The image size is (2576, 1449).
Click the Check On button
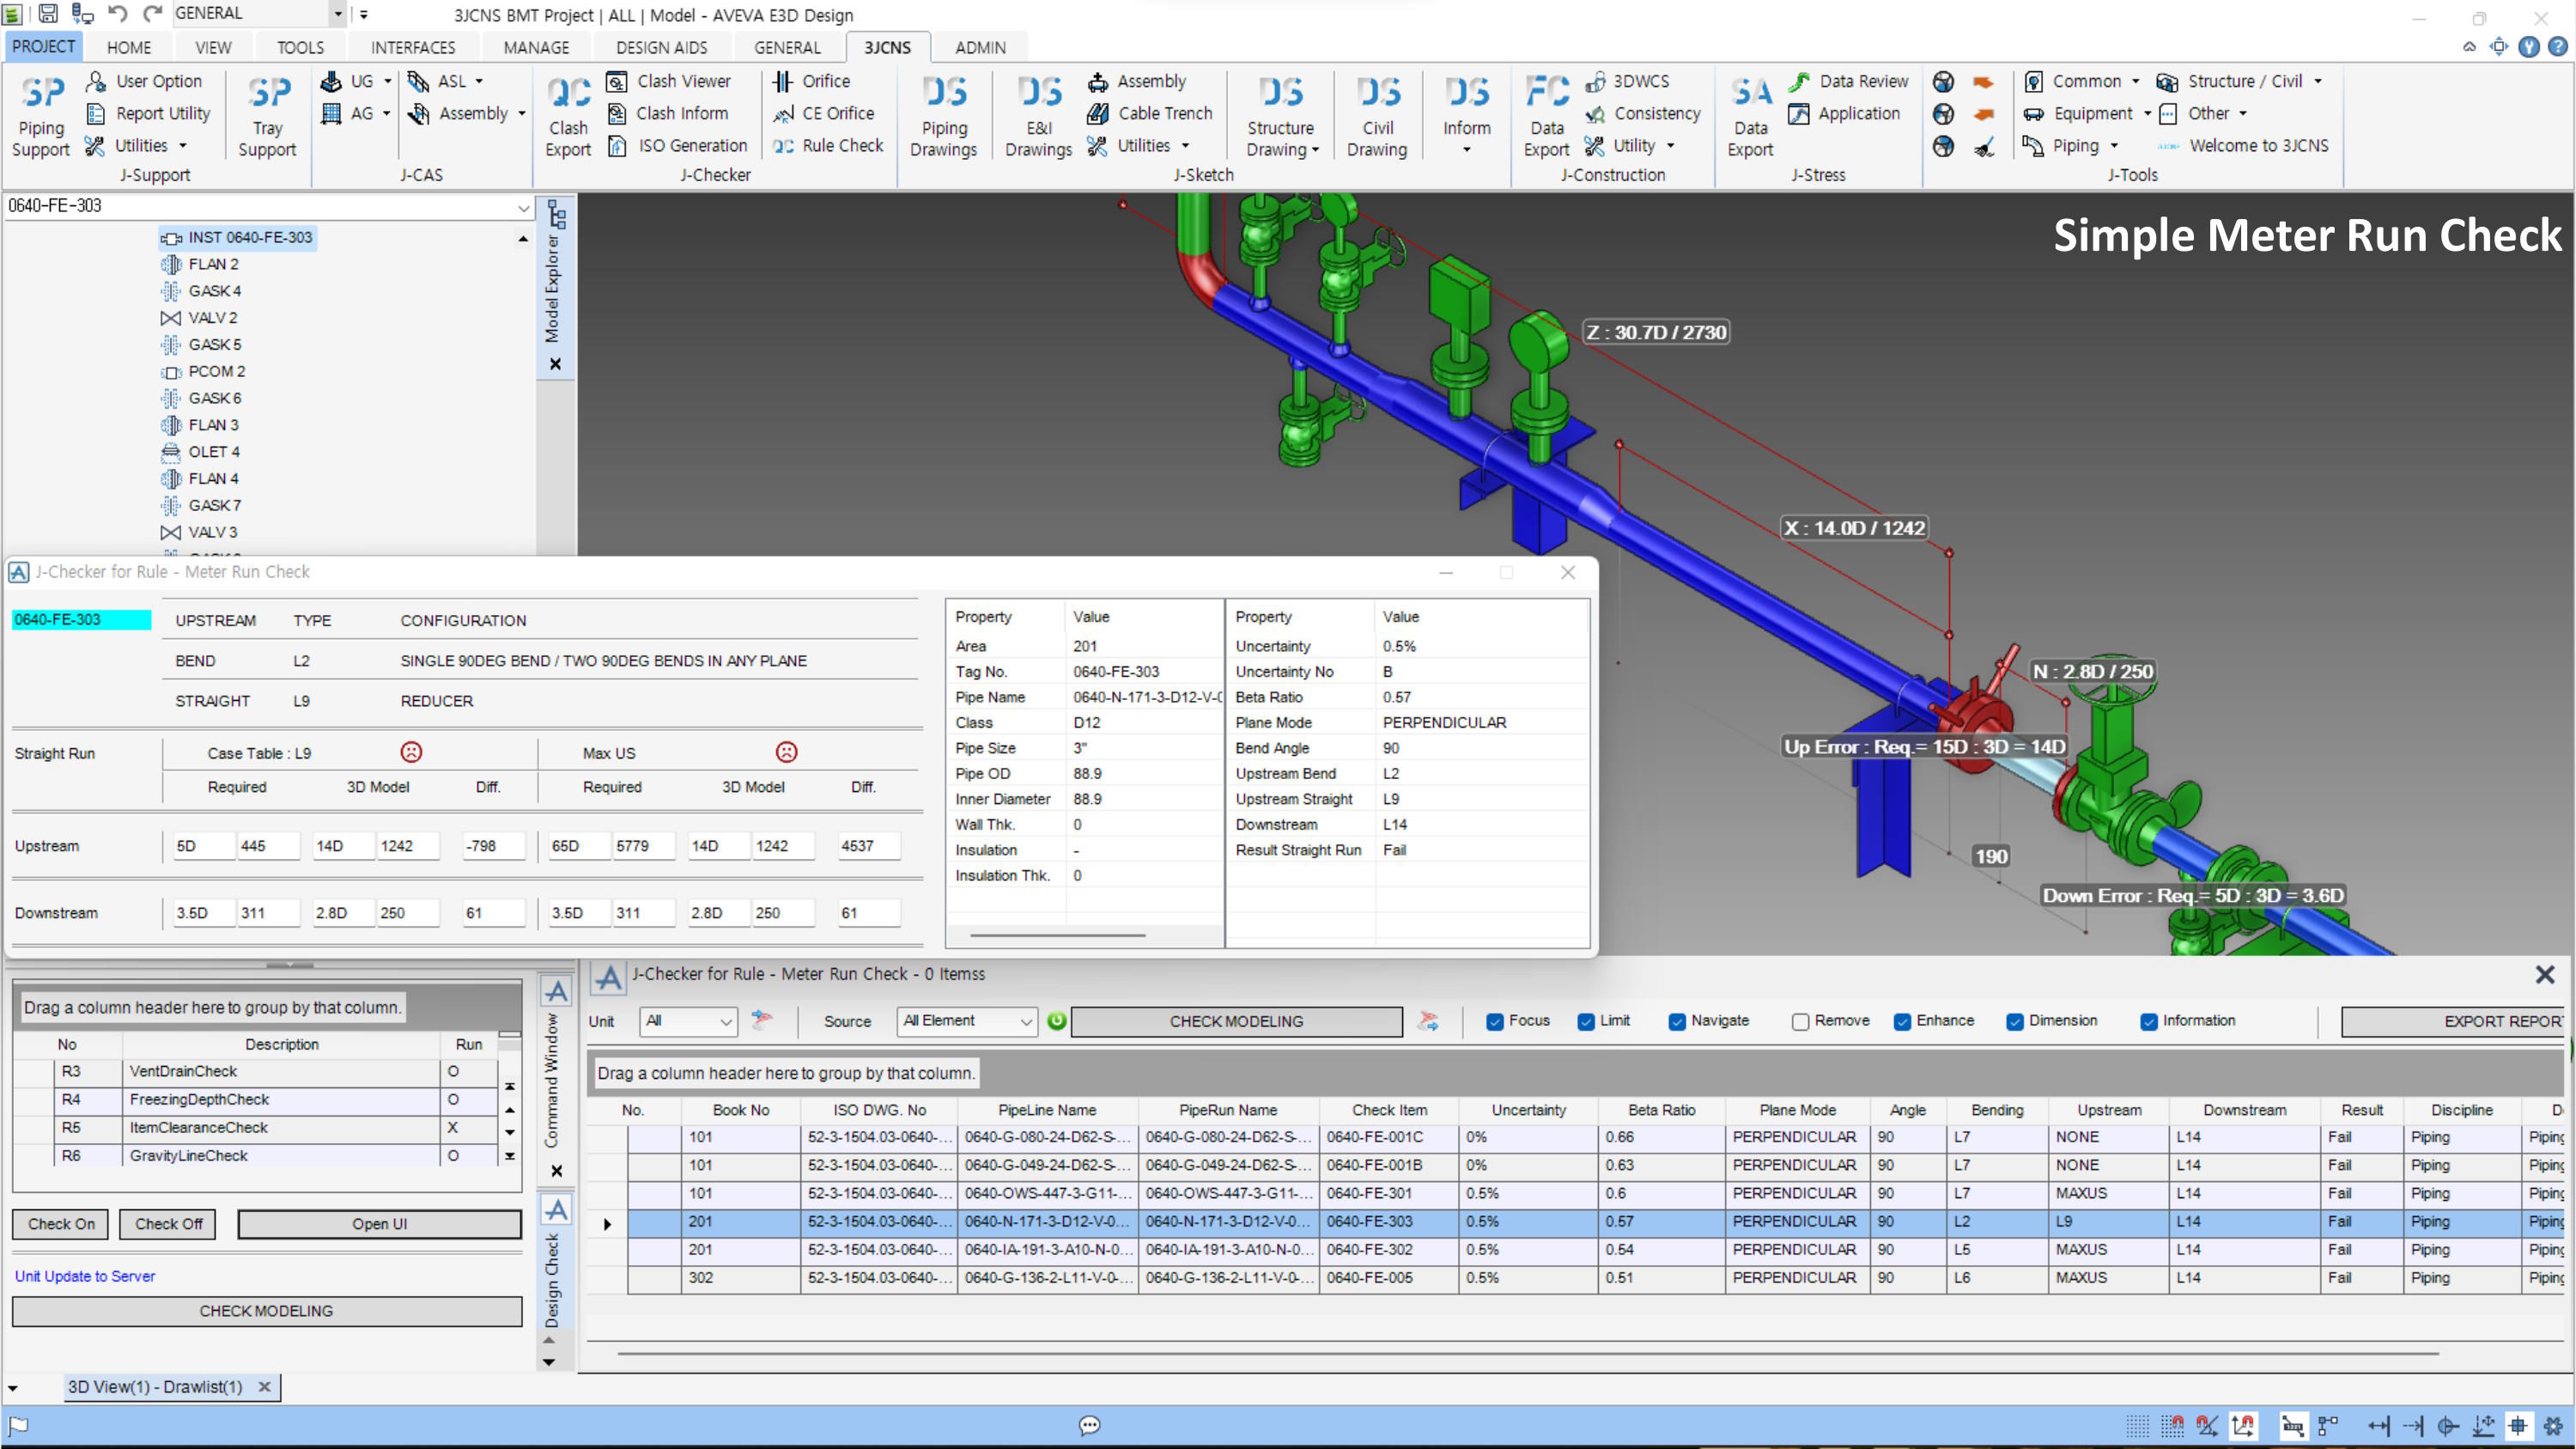[61, 1224]
